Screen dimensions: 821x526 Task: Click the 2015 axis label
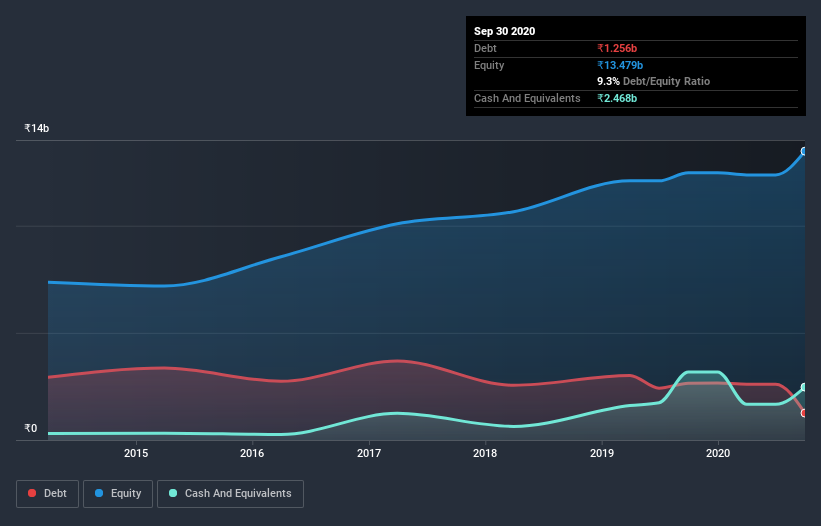pyautogui.click(x=136, y=453)
